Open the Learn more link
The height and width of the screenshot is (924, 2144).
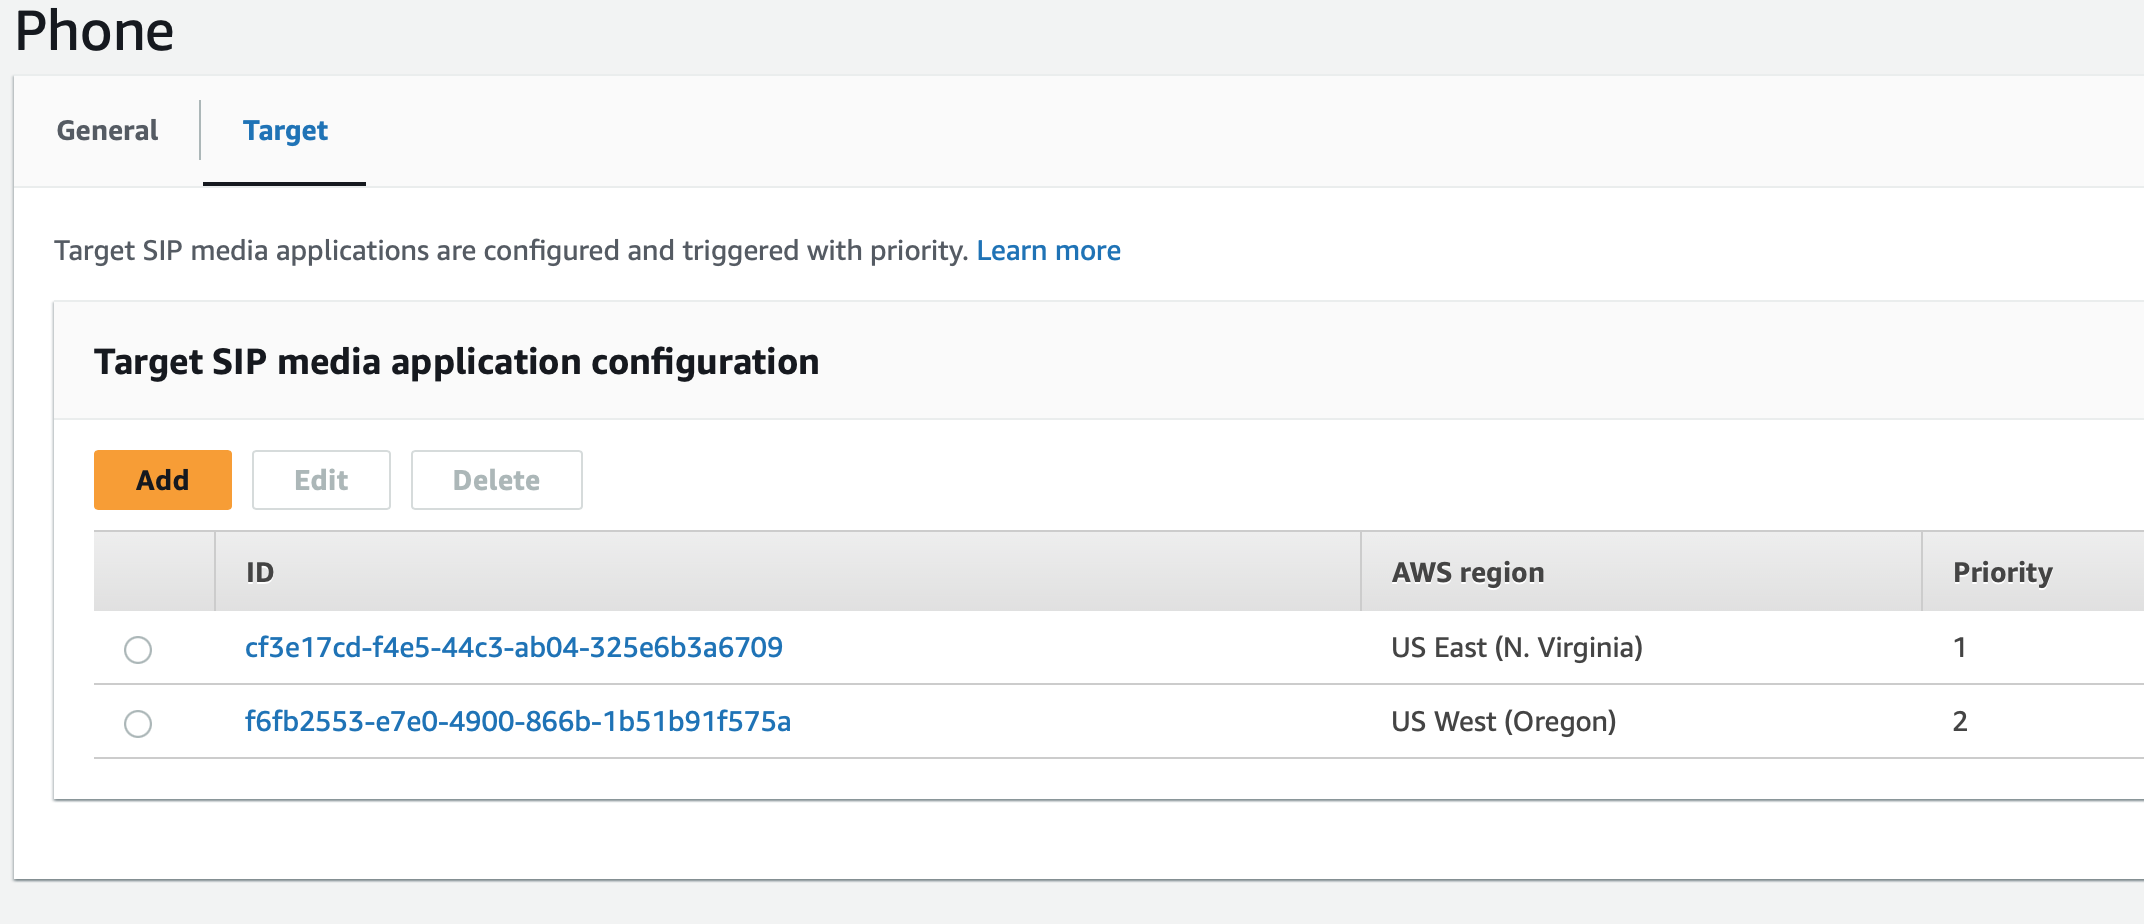1048,250
